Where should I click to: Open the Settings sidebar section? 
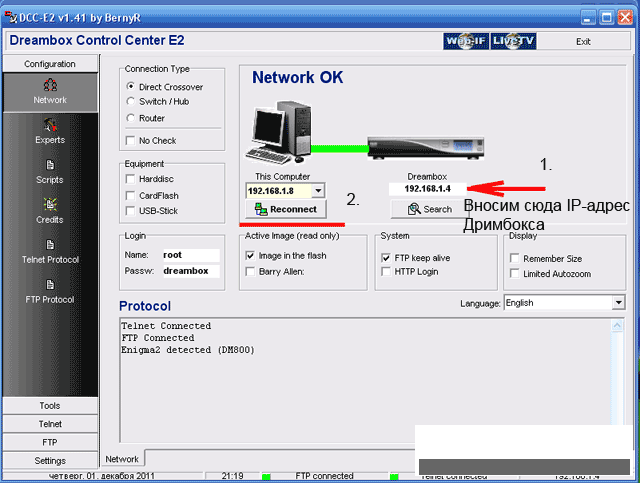pyautogui.click(x=49, y=460)
